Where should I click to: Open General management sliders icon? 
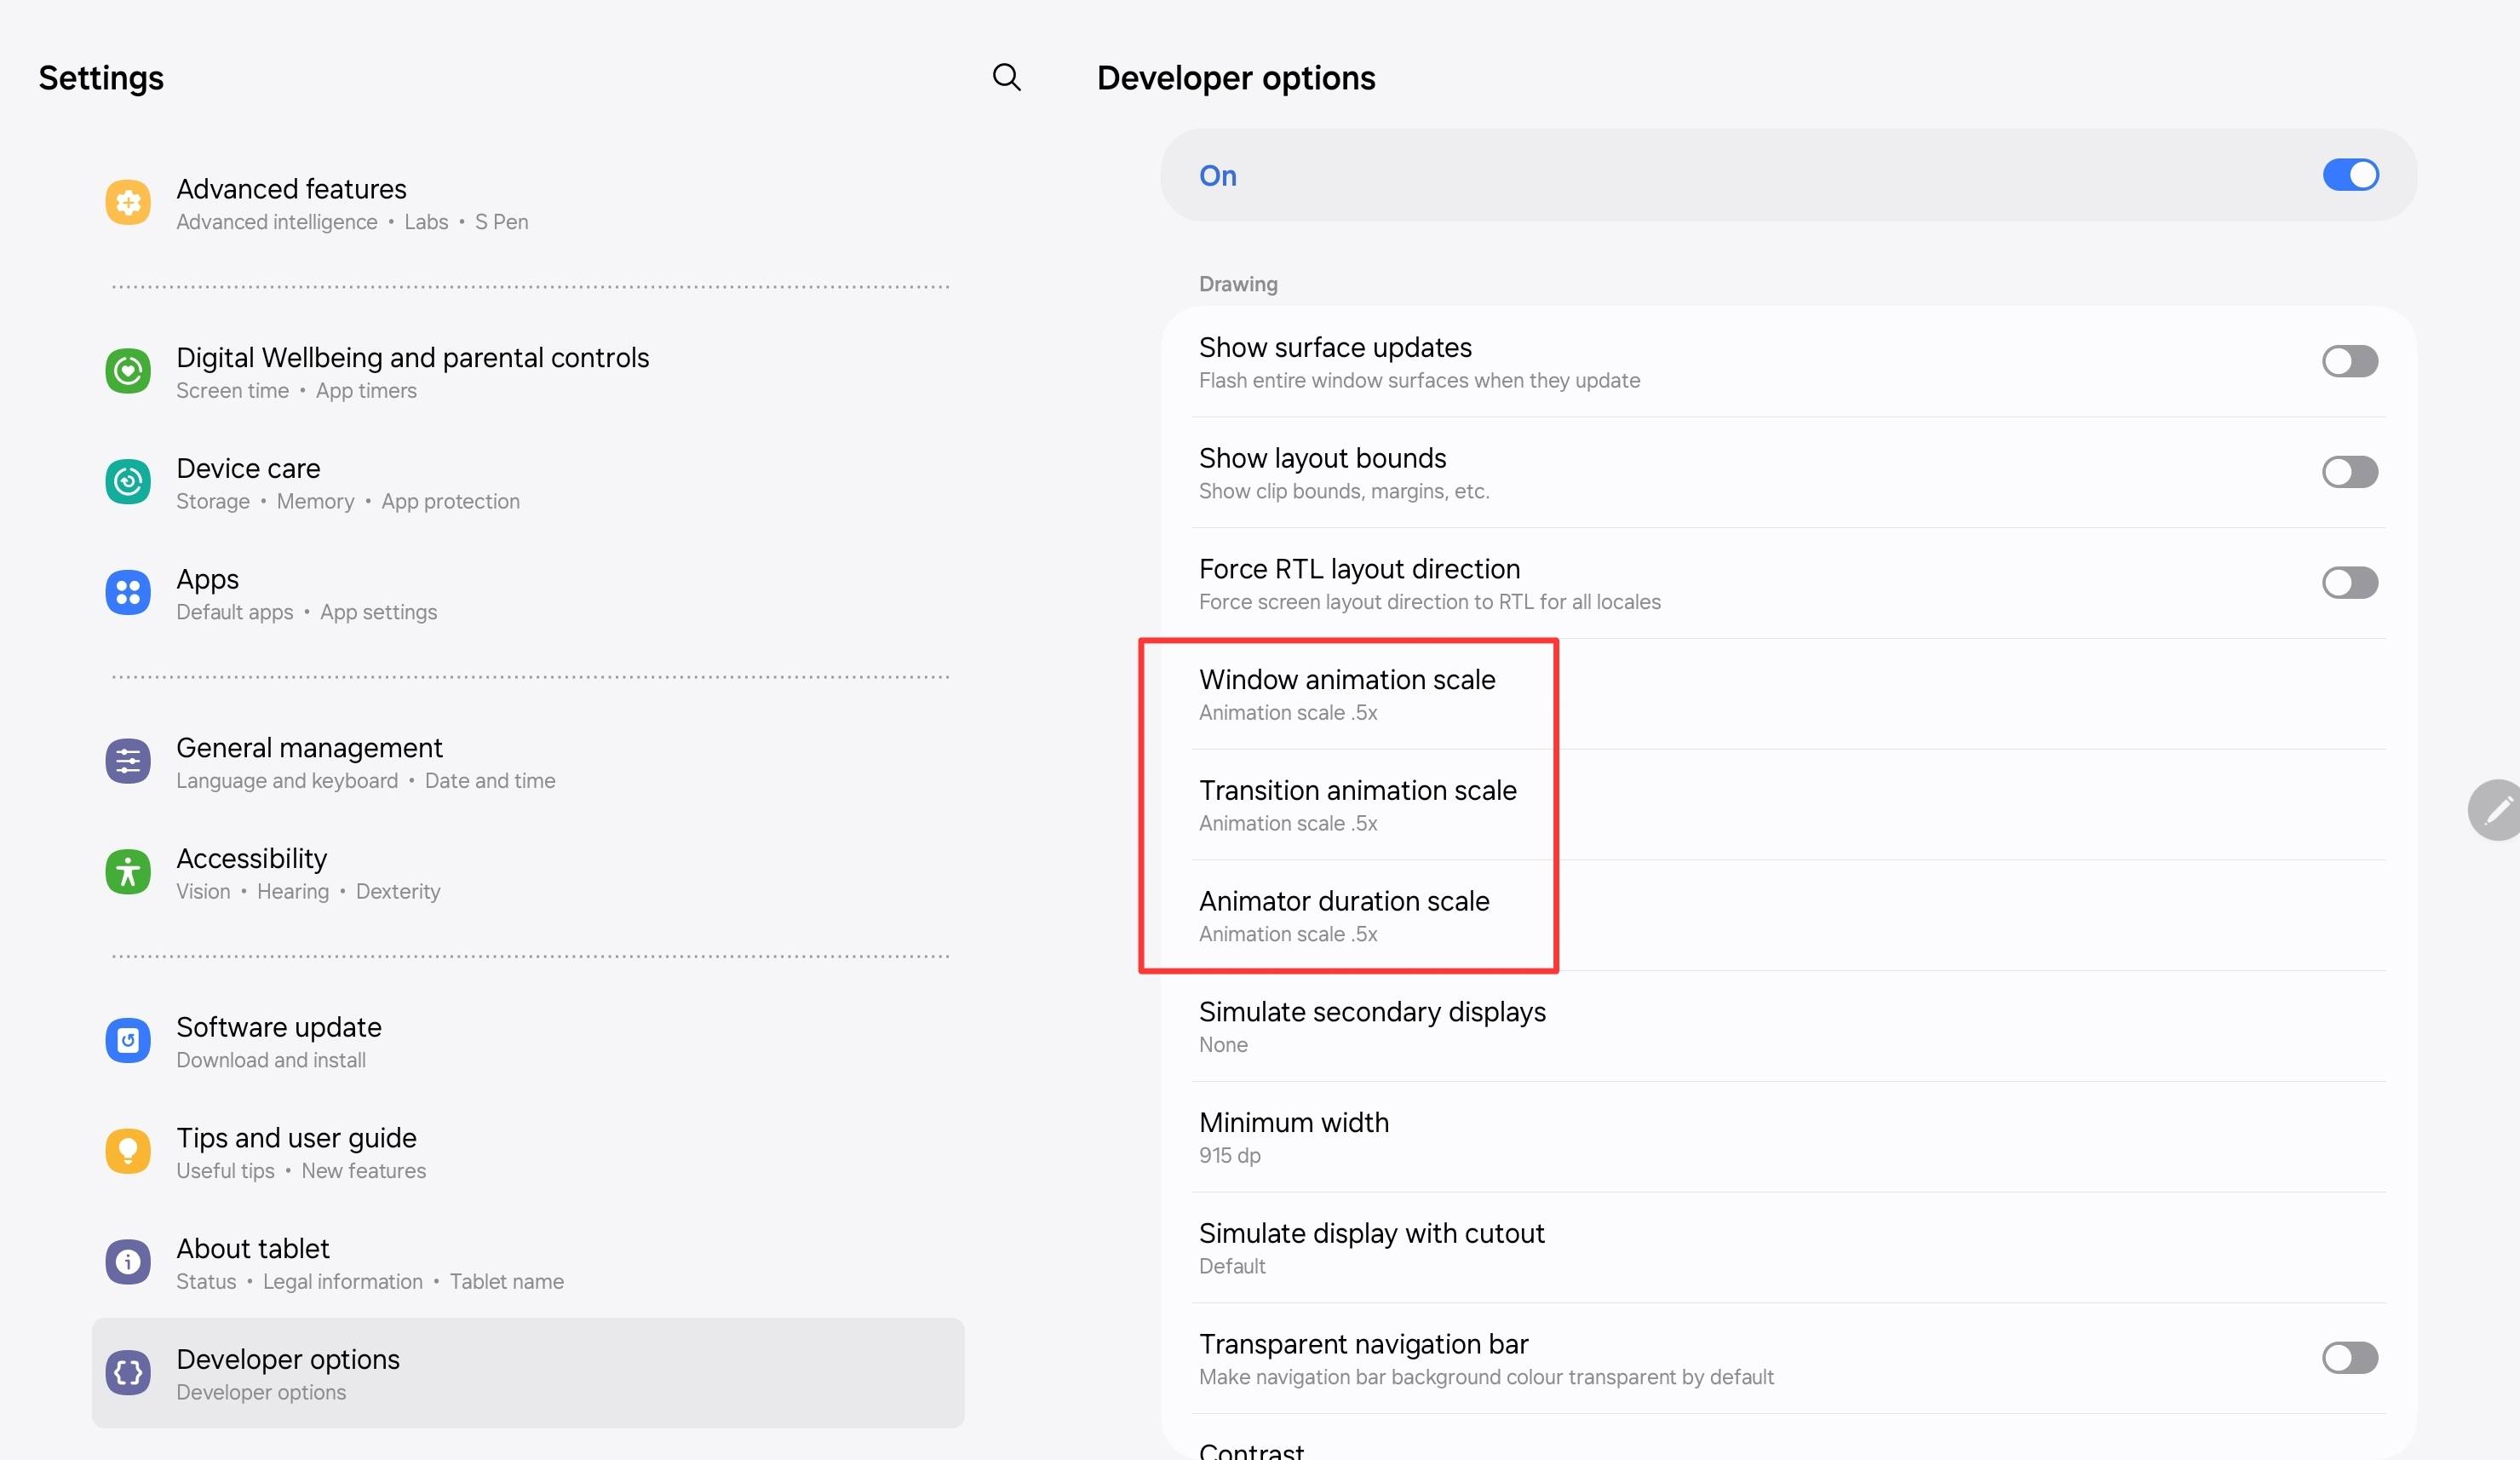[x=128, y=760]
